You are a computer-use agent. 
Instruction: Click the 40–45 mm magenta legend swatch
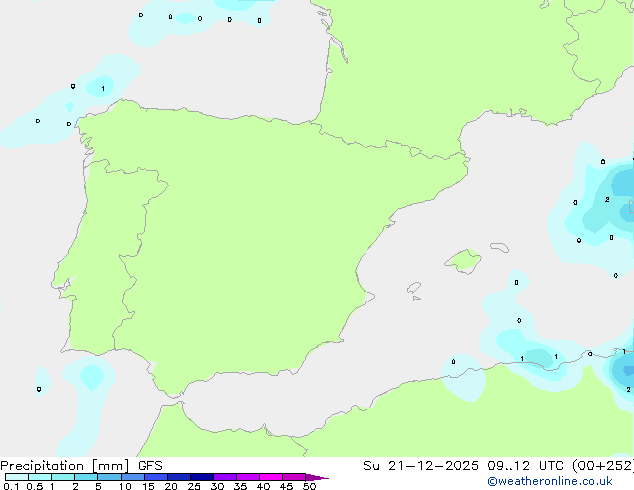coord(271,477)
